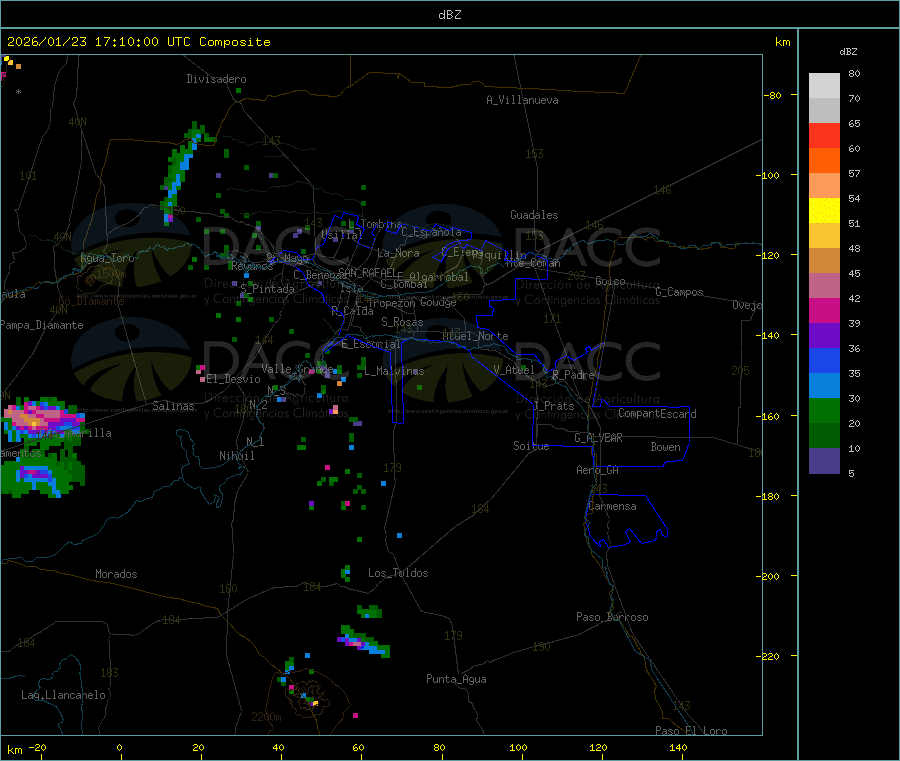
Task: Click the Salinas label on the map
Action: (x=173, y=406)
